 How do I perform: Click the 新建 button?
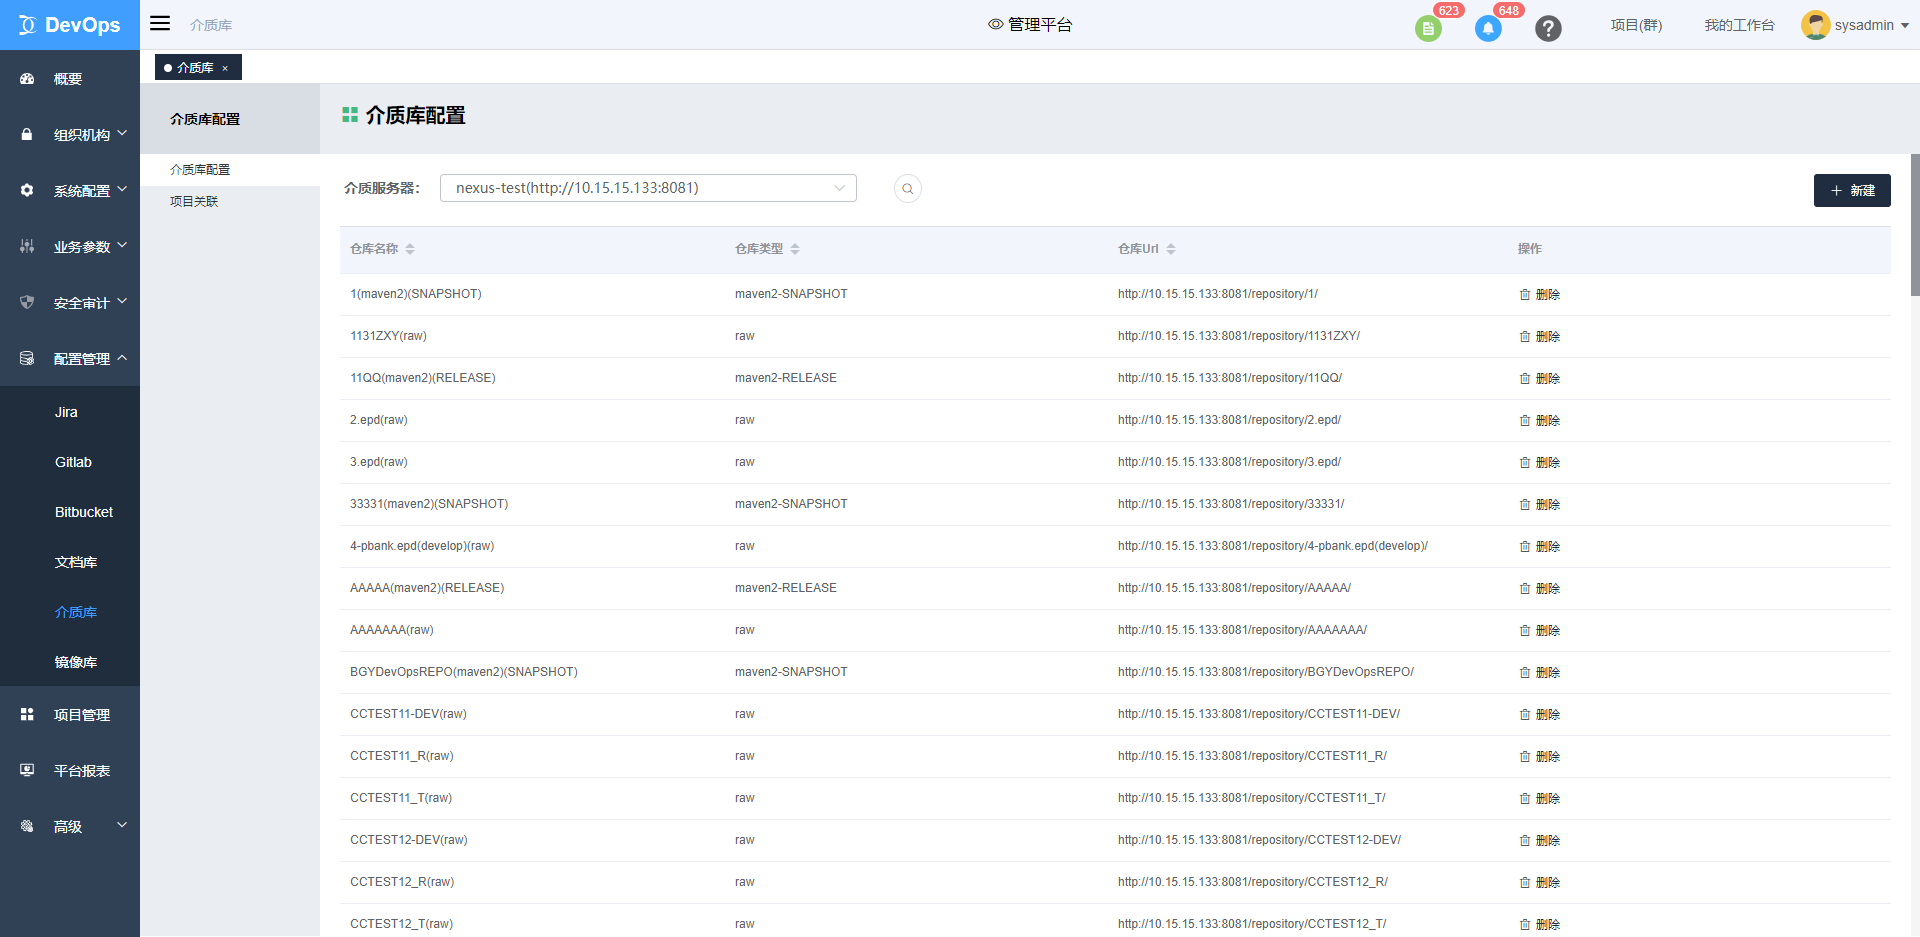1852,190
